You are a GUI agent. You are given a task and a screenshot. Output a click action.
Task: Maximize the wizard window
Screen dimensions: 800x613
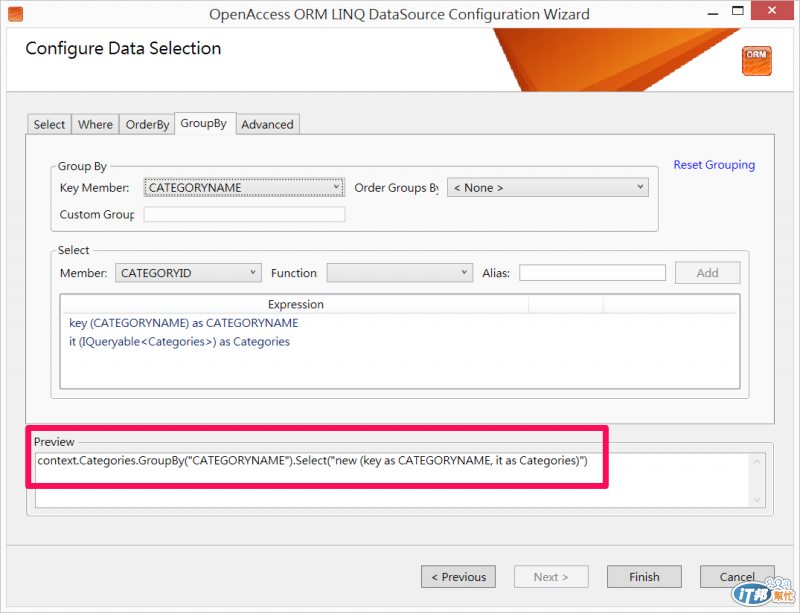tap(738, 11)
